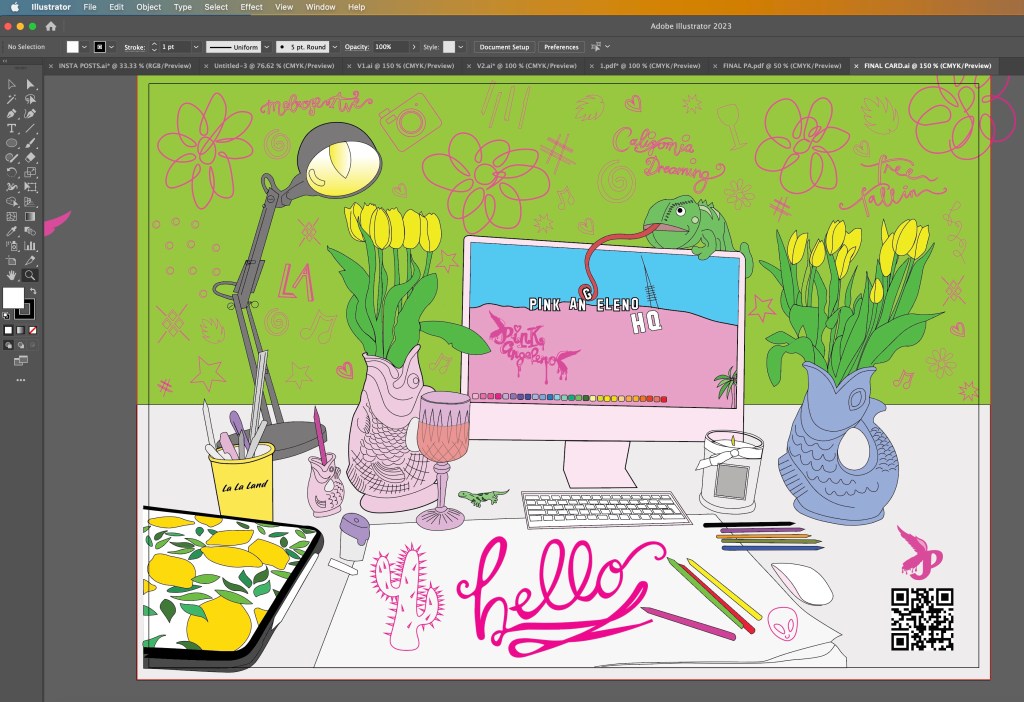Screen dimensions: 1024x702
Task: Open the Effect menu
Action: point(251,7)
